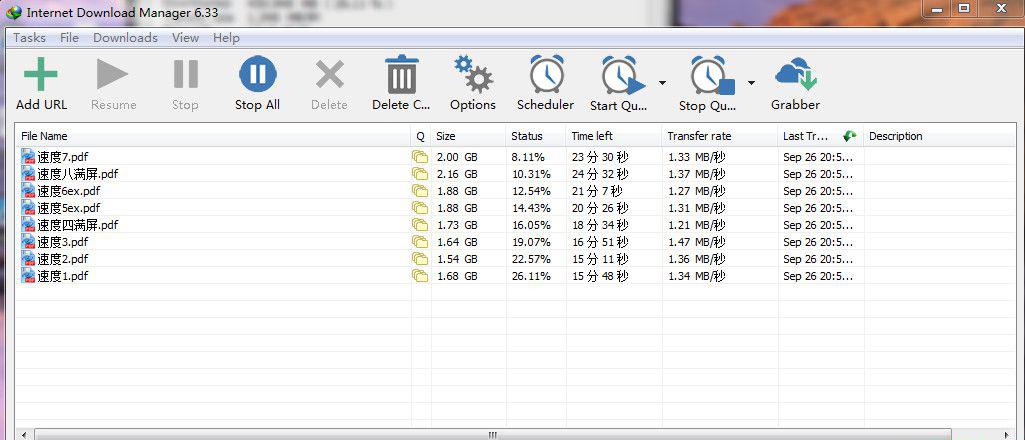This screenshot has height=440, width=1025.
Task: Click the 1.21 MB/秒 transfer rate
Action: (x=697, y=225)
